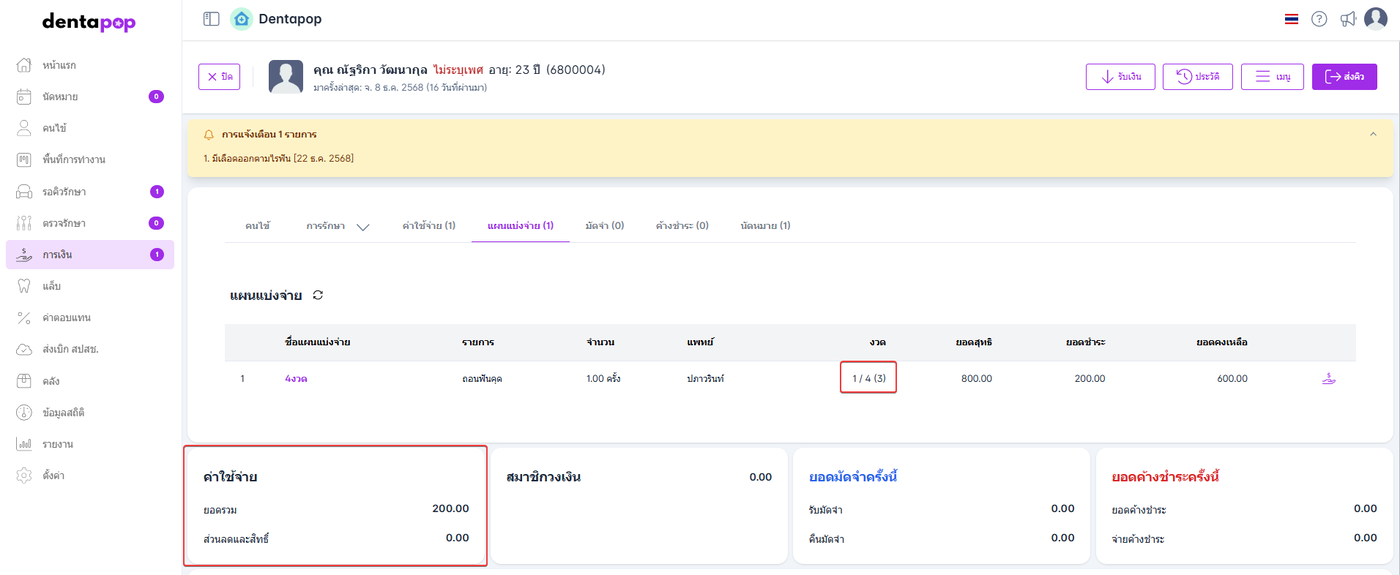Screen dimensions: 1400x575
Task: Click การเงิน badge count 1
Action: pyautogui.click(x=156, y=255)
